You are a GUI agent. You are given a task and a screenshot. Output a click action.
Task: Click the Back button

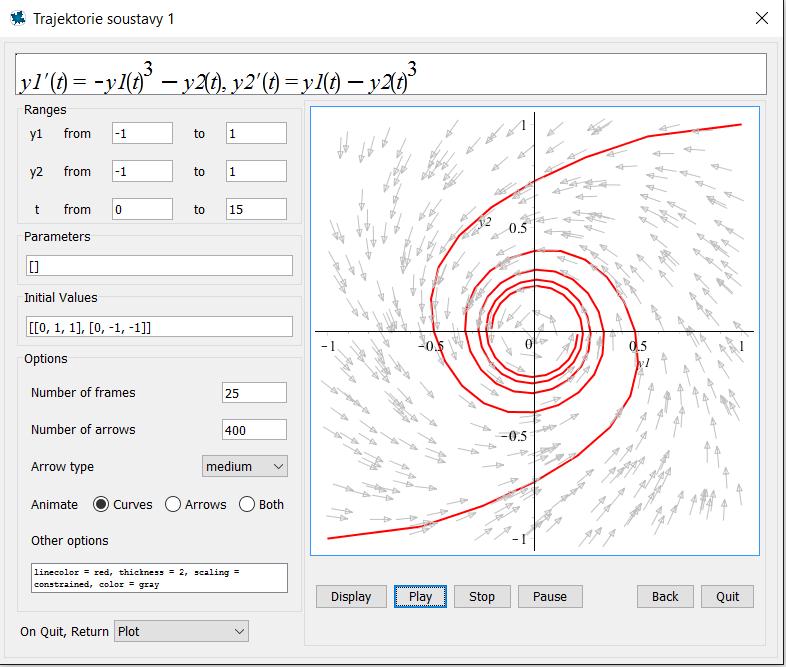click(x=665, y=596)
